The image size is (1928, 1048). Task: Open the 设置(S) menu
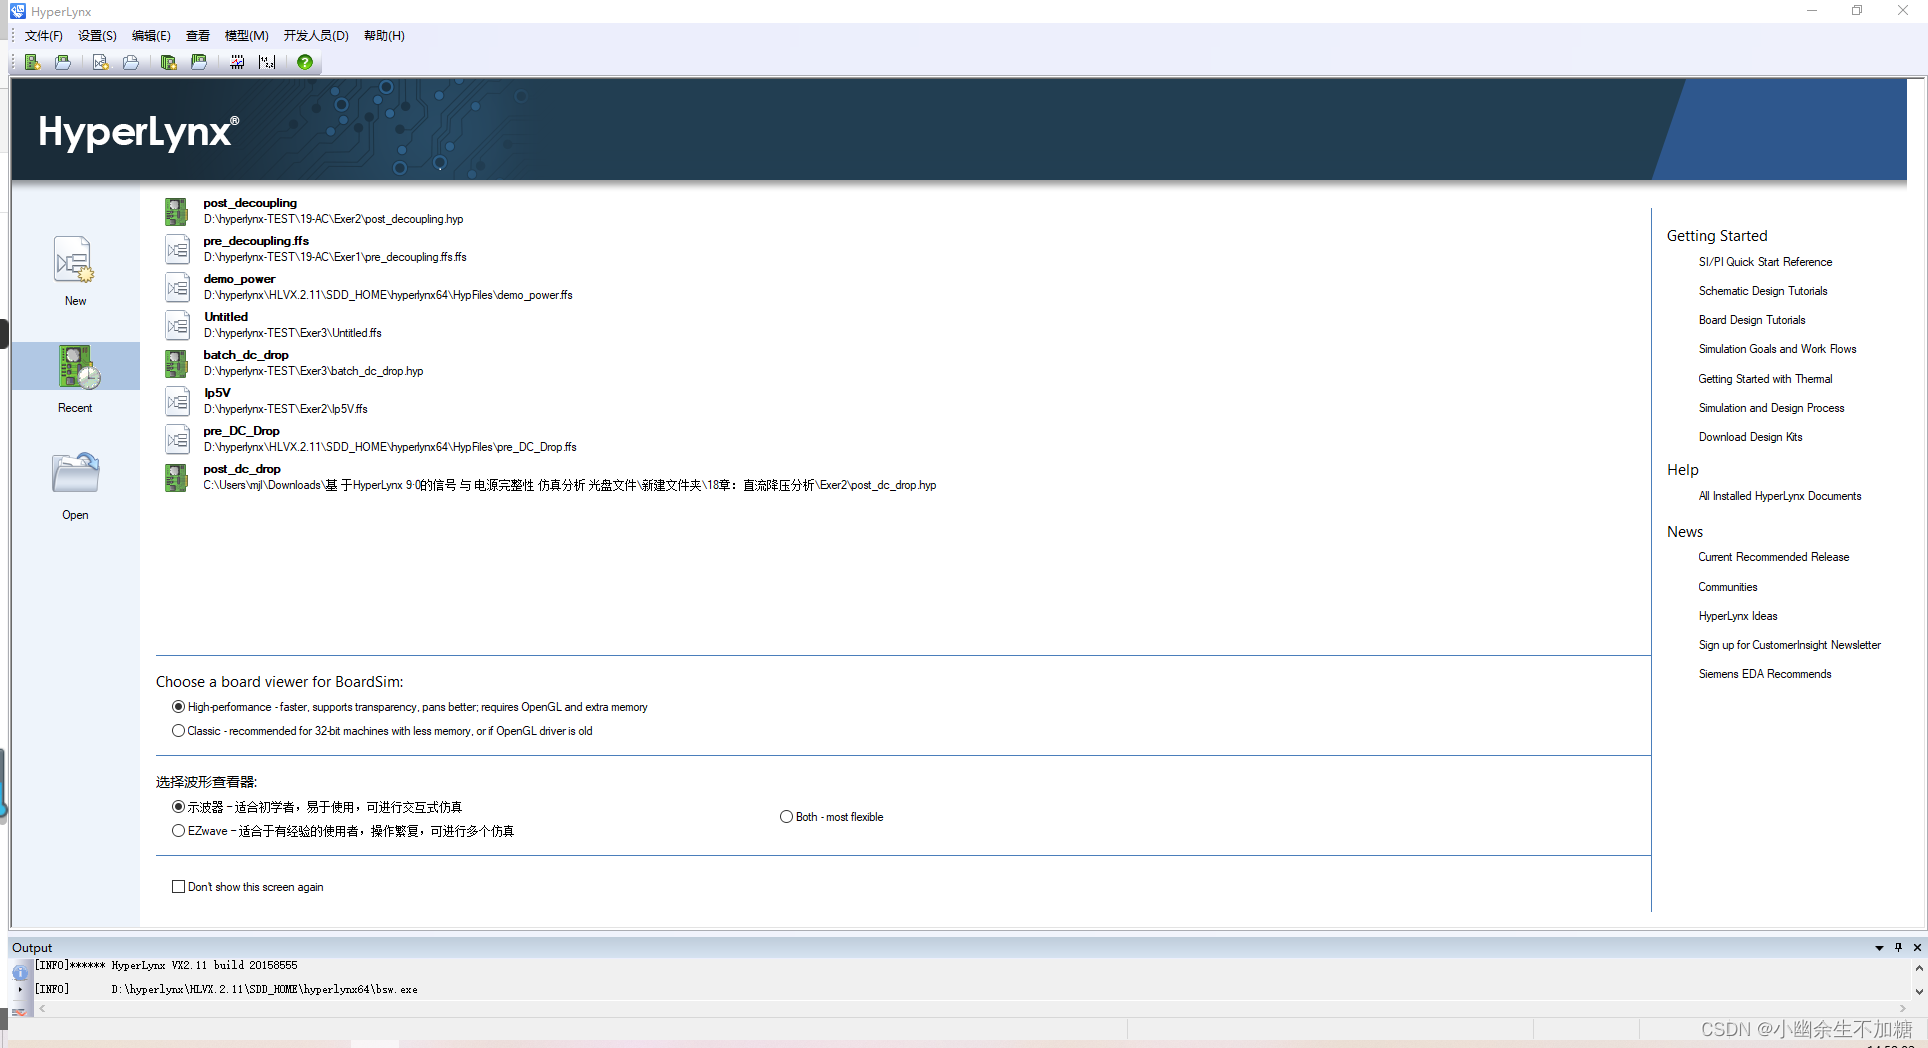[97, 35]
